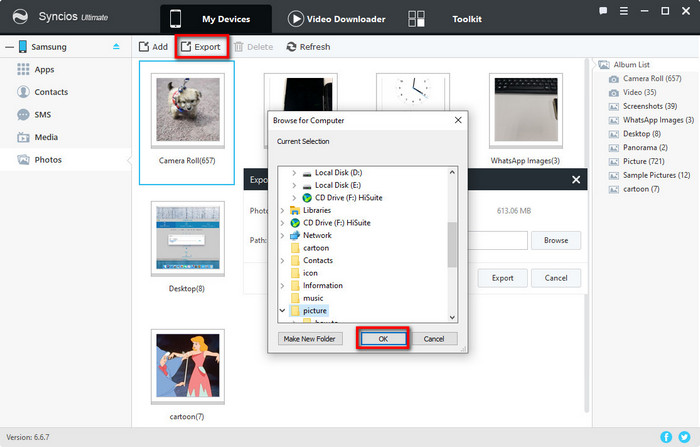The width and height of the screenshot is (700, 447).
Task: Expand Local Disk (D:) node
Action: point(294,172)
